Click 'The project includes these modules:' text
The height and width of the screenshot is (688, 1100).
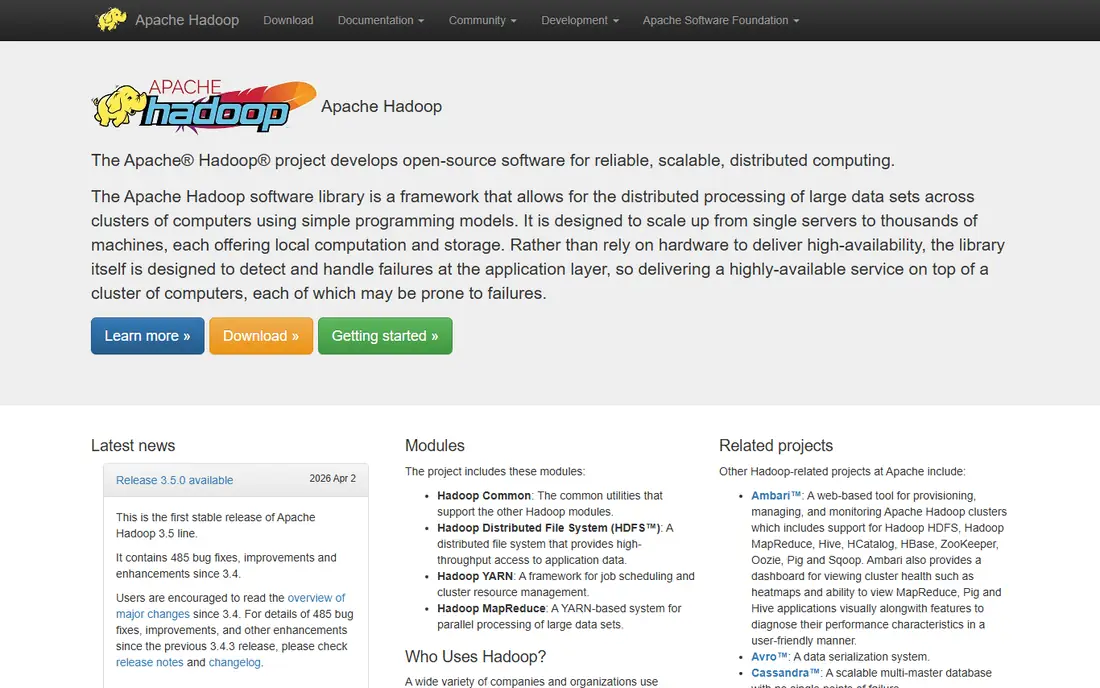tap(495, 472)
